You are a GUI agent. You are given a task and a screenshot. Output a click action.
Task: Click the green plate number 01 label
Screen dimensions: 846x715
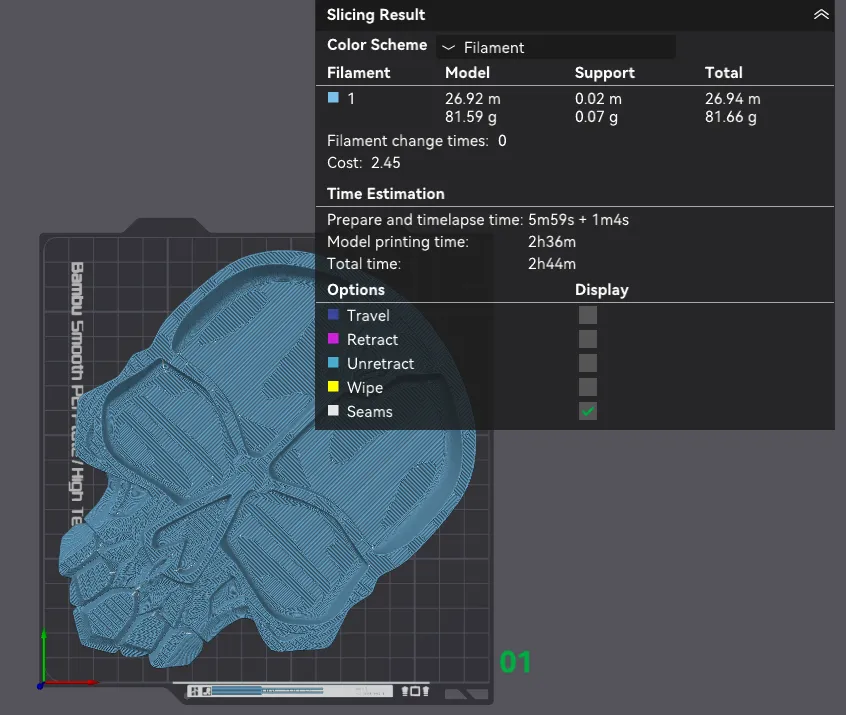click(x=515, y=662)
